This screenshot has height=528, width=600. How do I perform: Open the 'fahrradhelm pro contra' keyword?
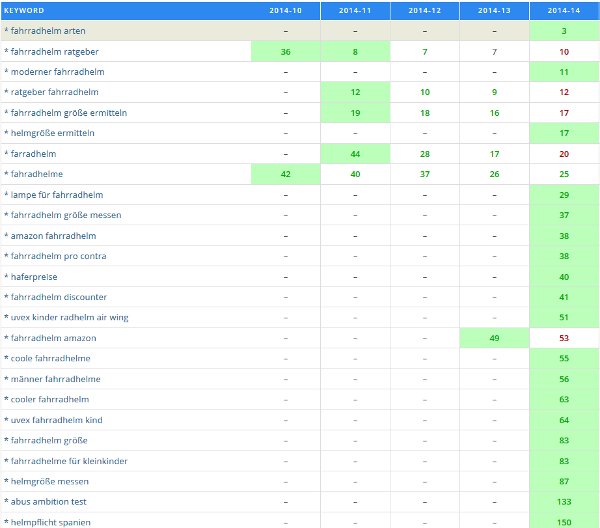coord(60,256)
